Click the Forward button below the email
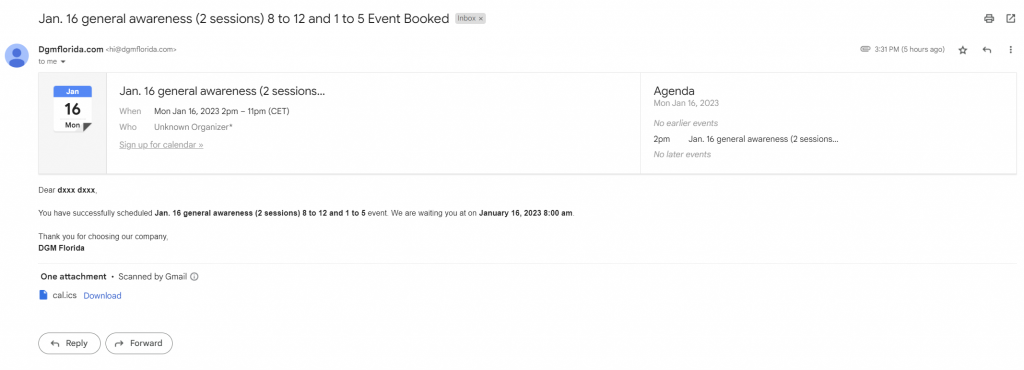1024x370 pixels. [138, 343]
